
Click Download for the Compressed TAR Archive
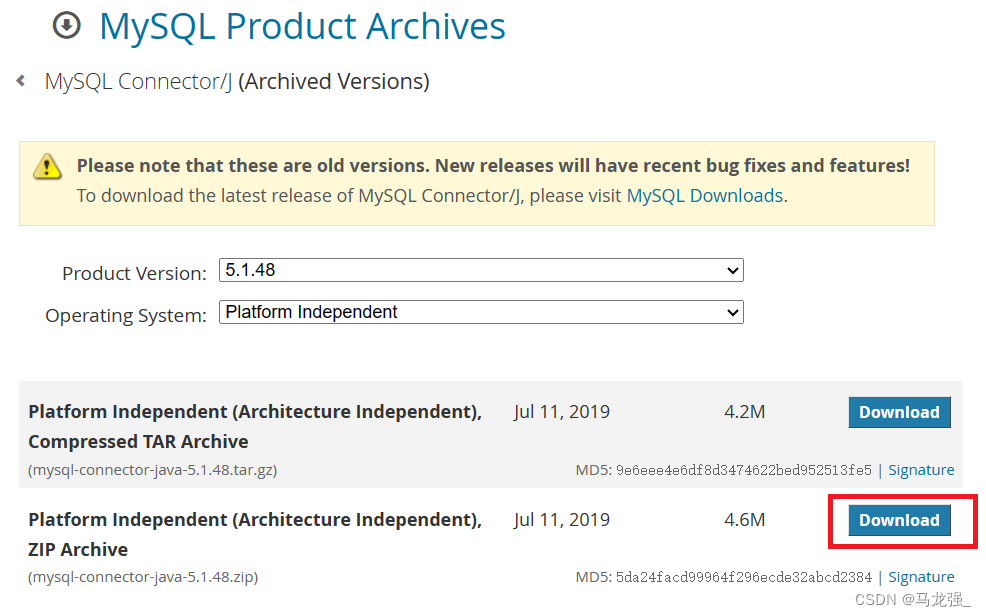pos(899,412)
